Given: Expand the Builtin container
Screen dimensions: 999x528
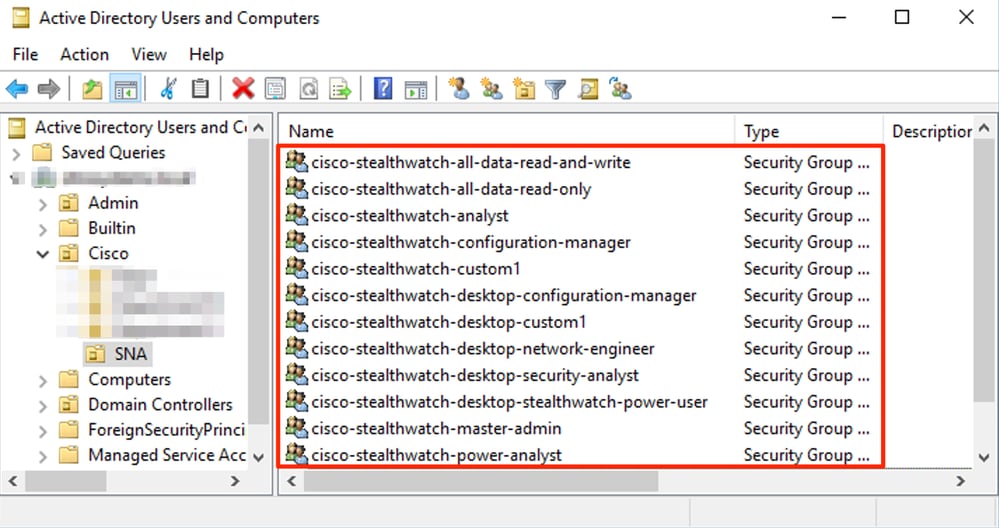Looking at the screenshot, I should [x=43, y=229].
